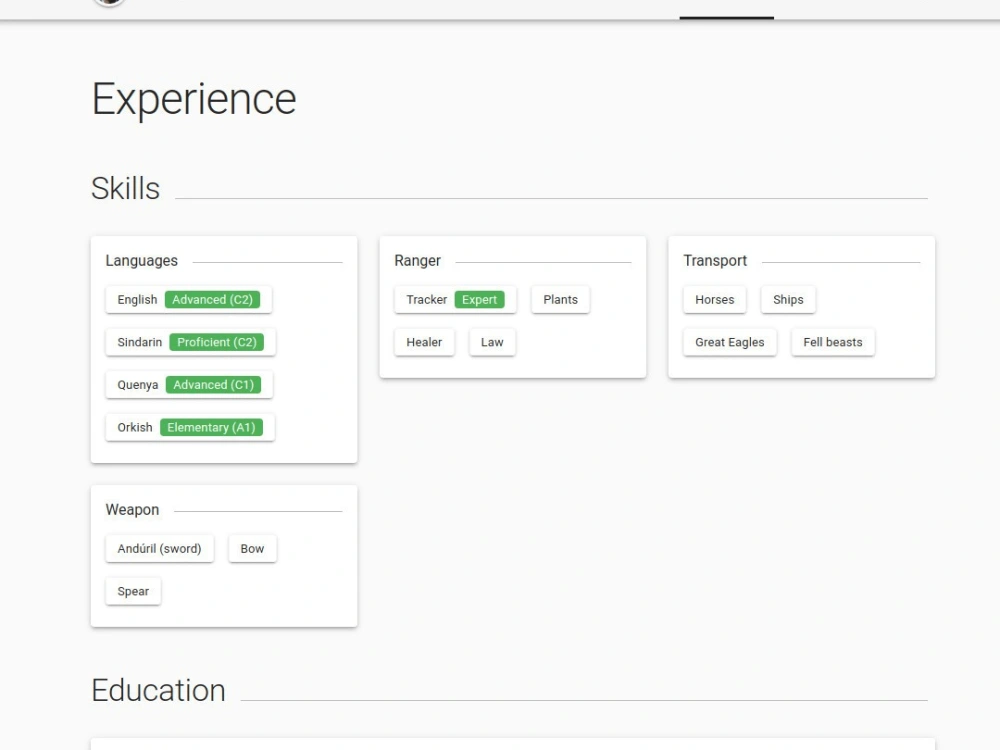Click the Andúril (sword) weapon chip
The width and height of the screenshot is (1000, 750).
coord(159,548)
